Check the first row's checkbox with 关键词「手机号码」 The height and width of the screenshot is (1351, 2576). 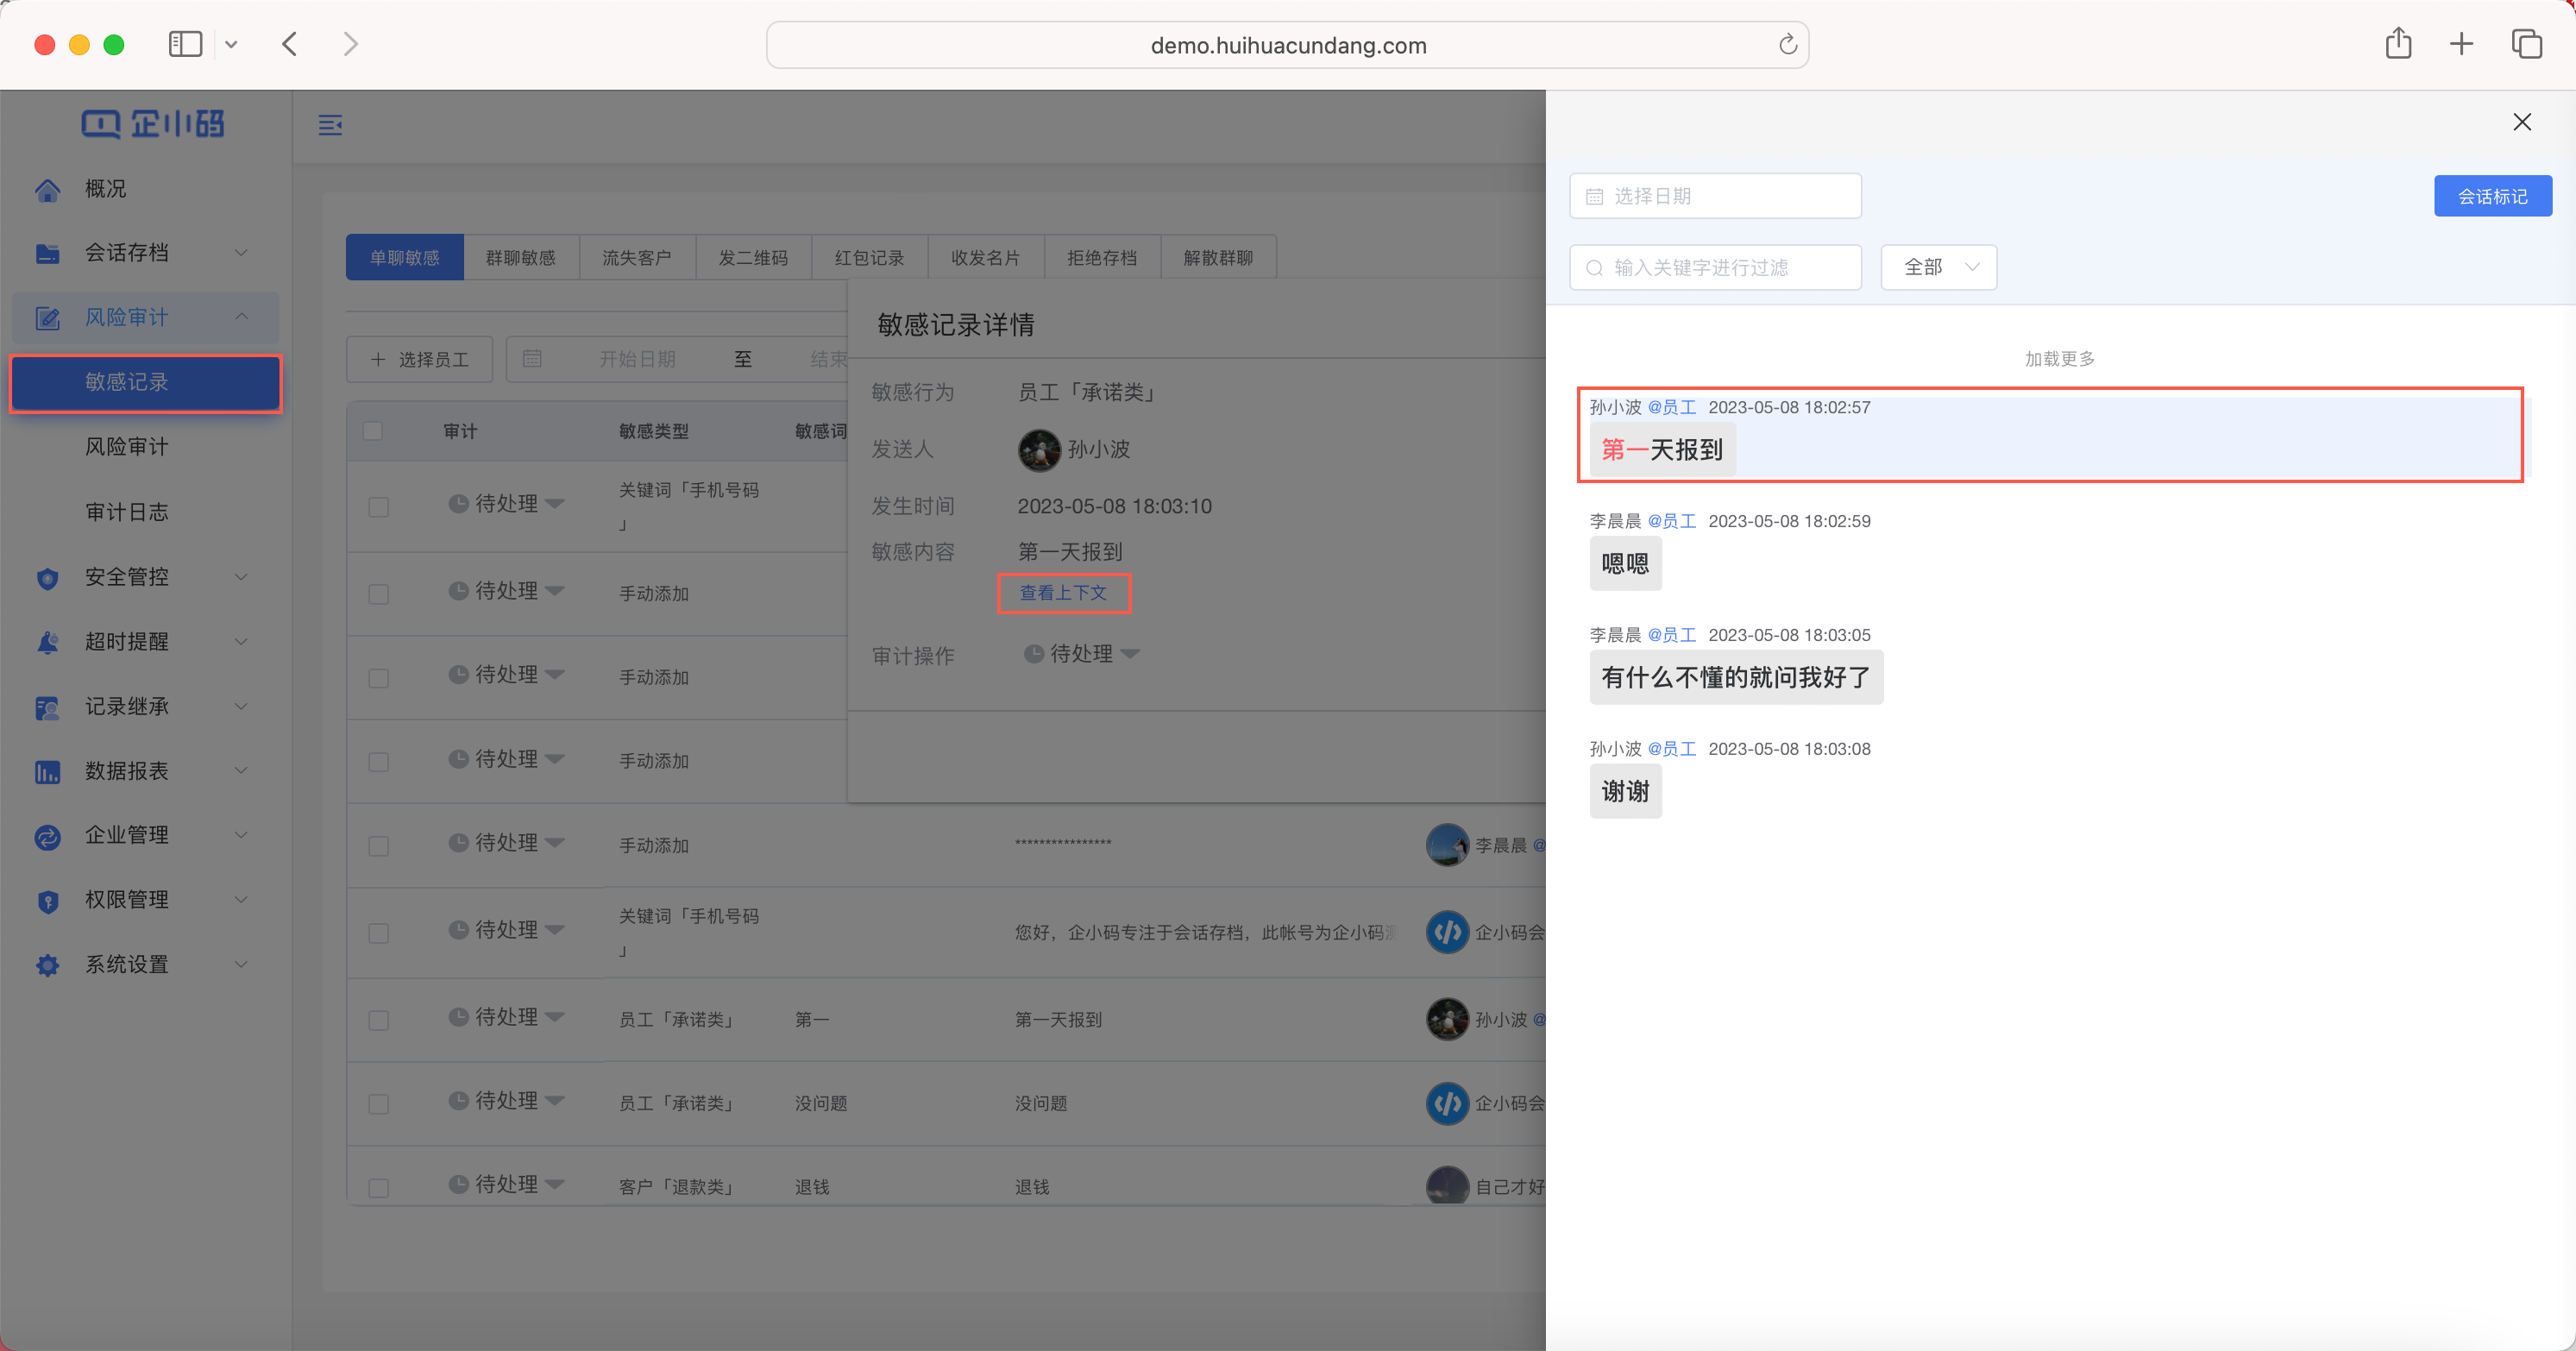[x=379, y=507]
